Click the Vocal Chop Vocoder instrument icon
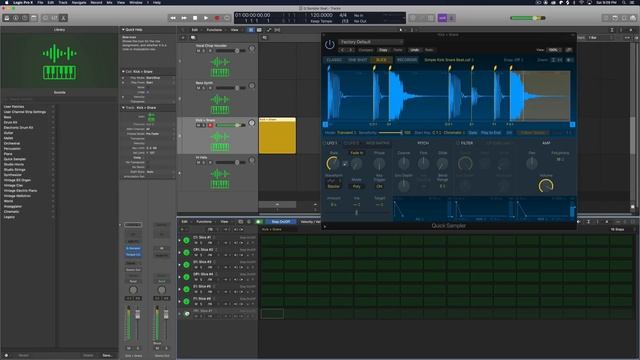The image size is (640, 360). click(x=220, y=67)
